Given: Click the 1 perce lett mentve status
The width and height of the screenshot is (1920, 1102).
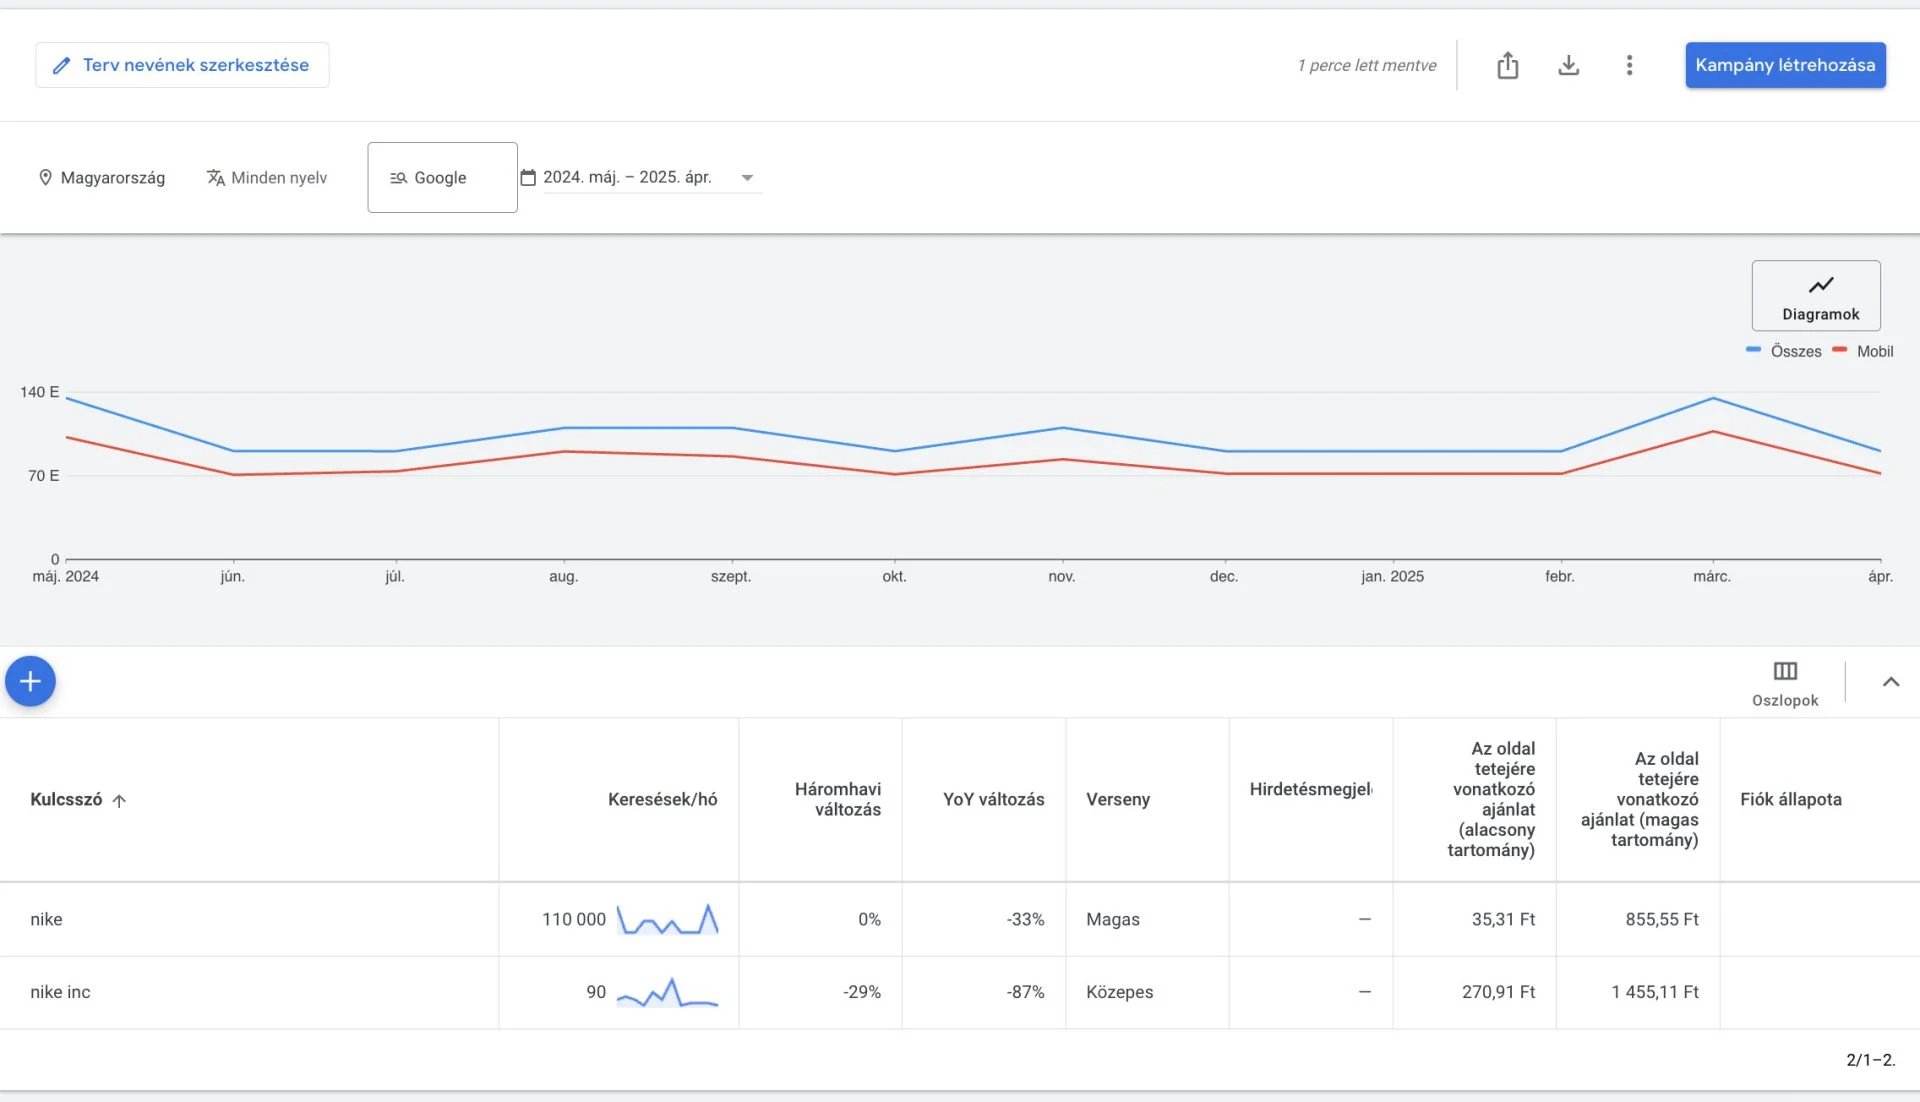Looking at the screenshot, I should pyautogui.click(x=1367, y=65).
